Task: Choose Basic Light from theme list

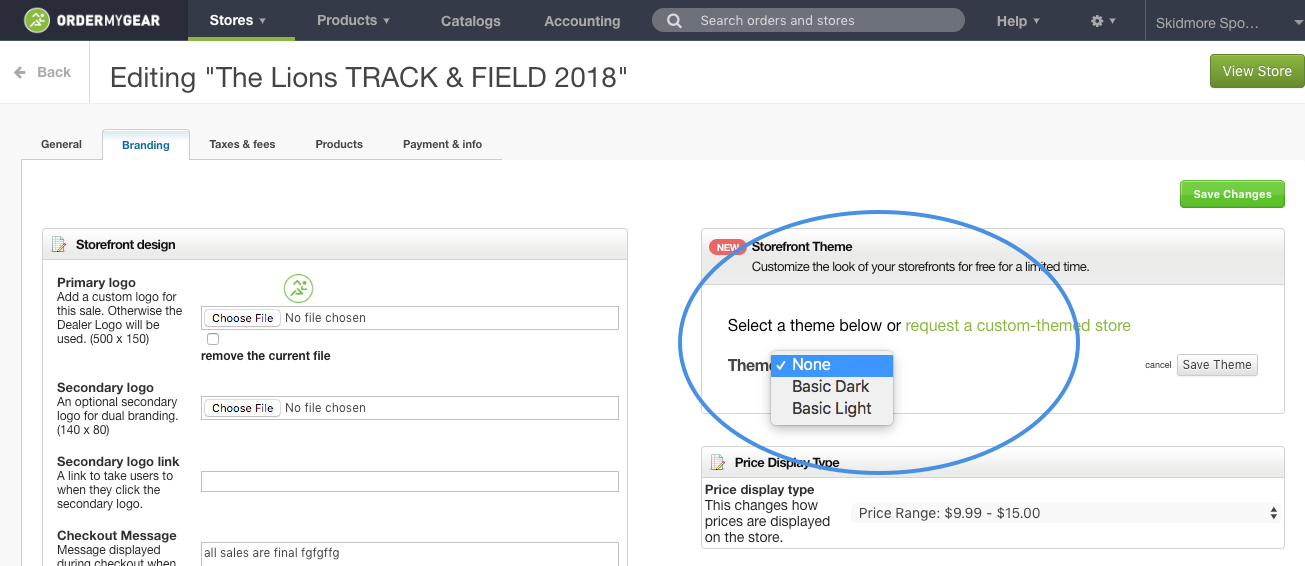Action: tap(831, 408)
